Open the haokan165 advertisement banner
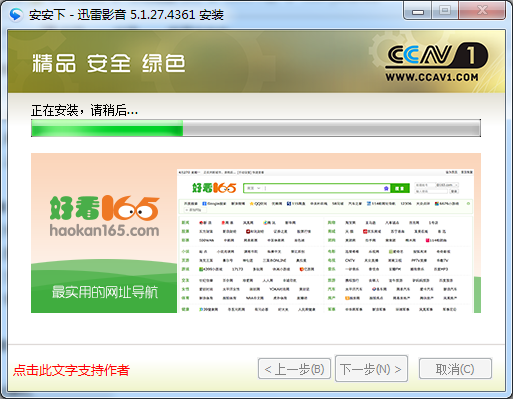 [x=256, y=233]
